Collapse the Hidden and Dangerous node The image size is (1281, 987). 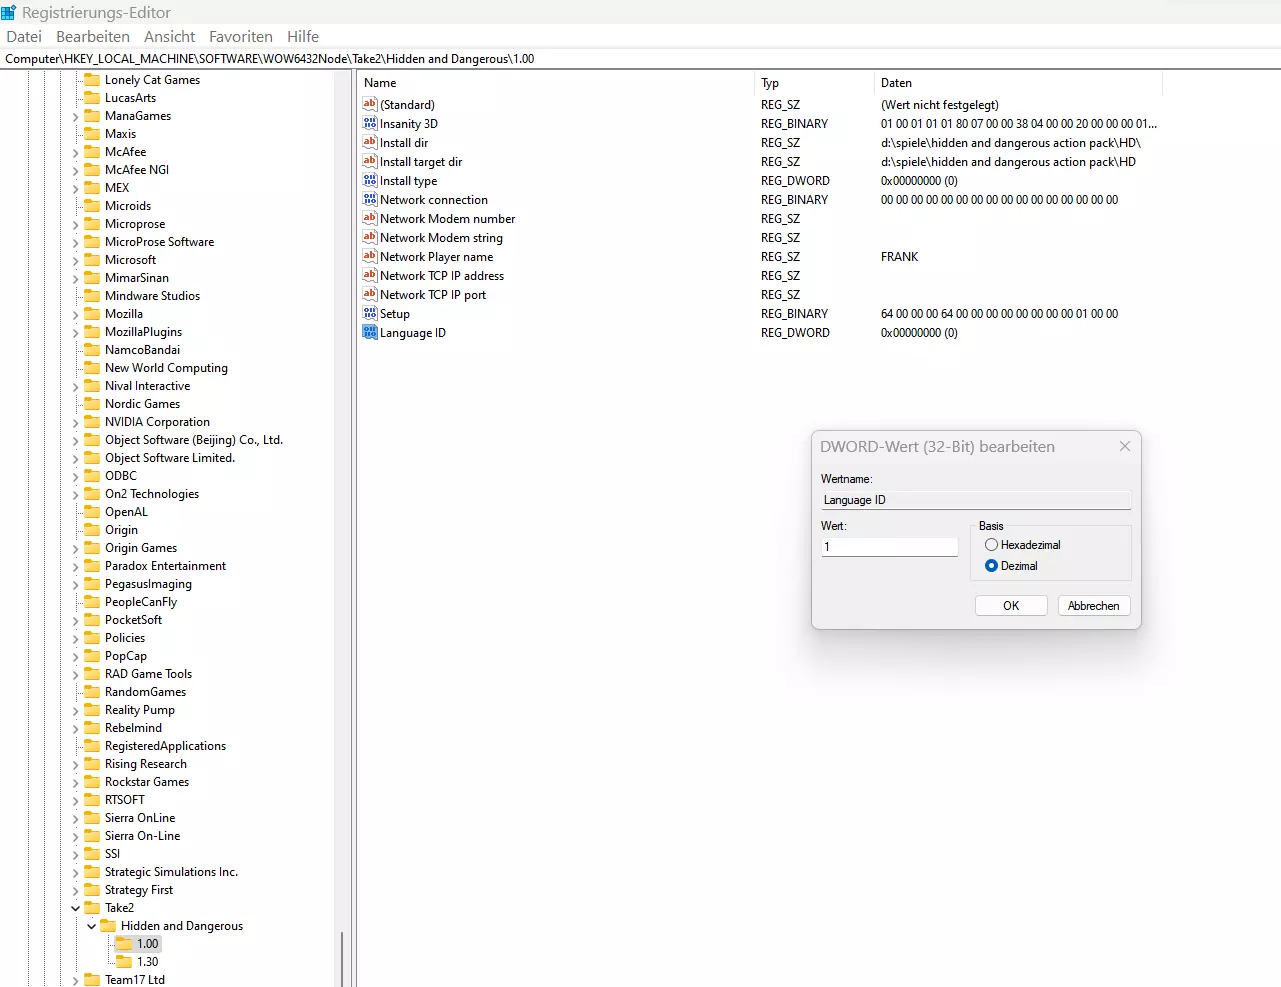pos(91,926)
